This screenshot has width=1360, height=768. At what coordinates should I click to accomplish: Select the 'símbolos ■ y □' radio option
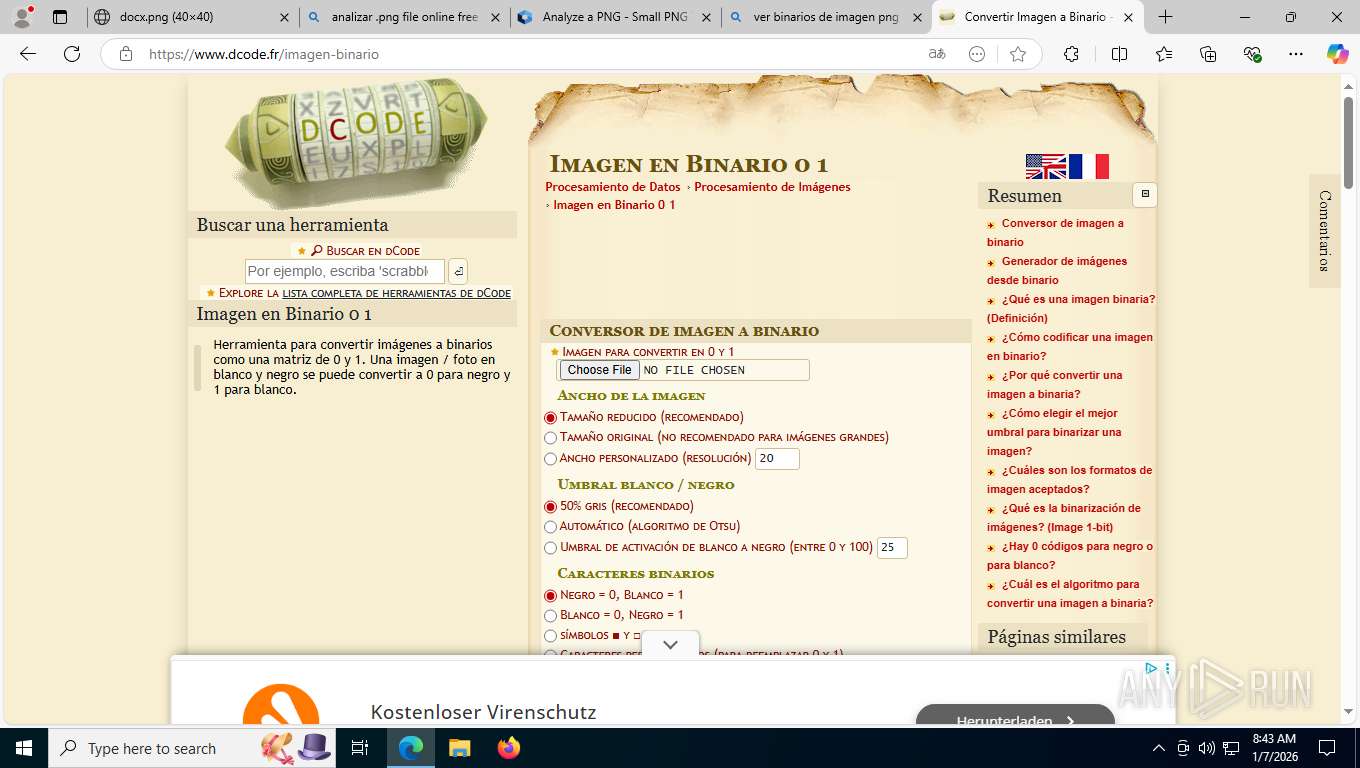550,636
